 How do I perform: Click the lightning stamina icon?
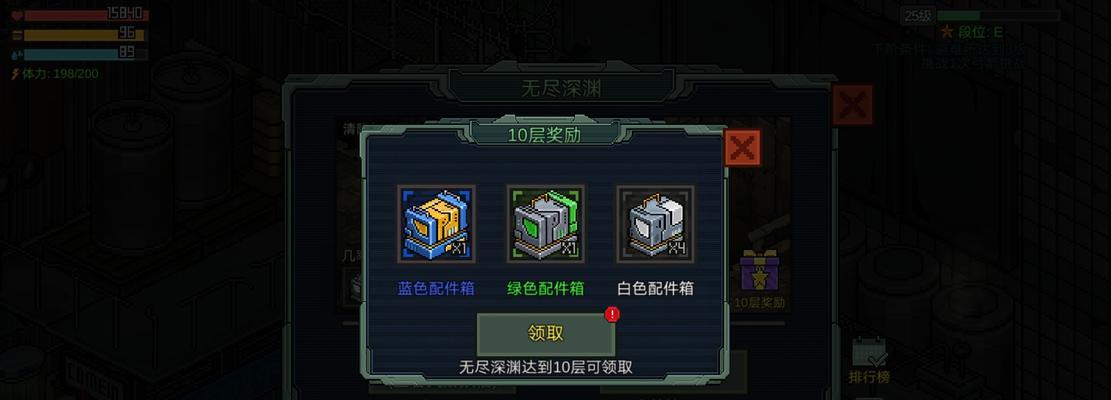16,74
